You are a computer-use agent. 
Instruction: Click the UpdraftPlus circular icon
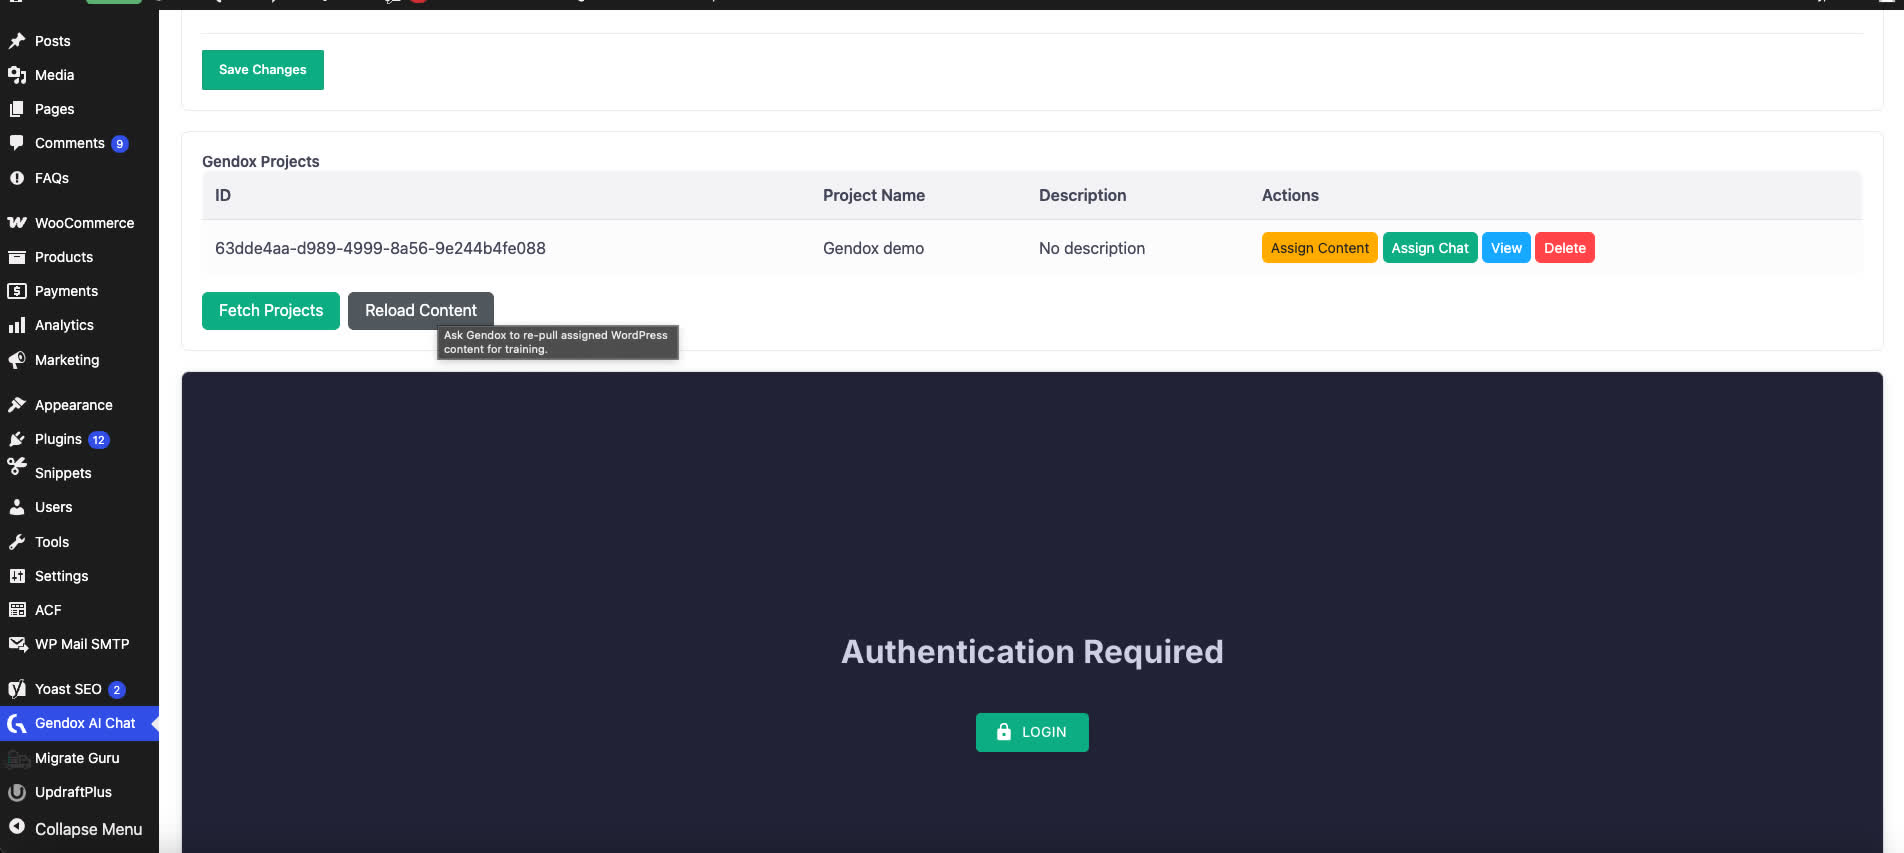(17, 792)
